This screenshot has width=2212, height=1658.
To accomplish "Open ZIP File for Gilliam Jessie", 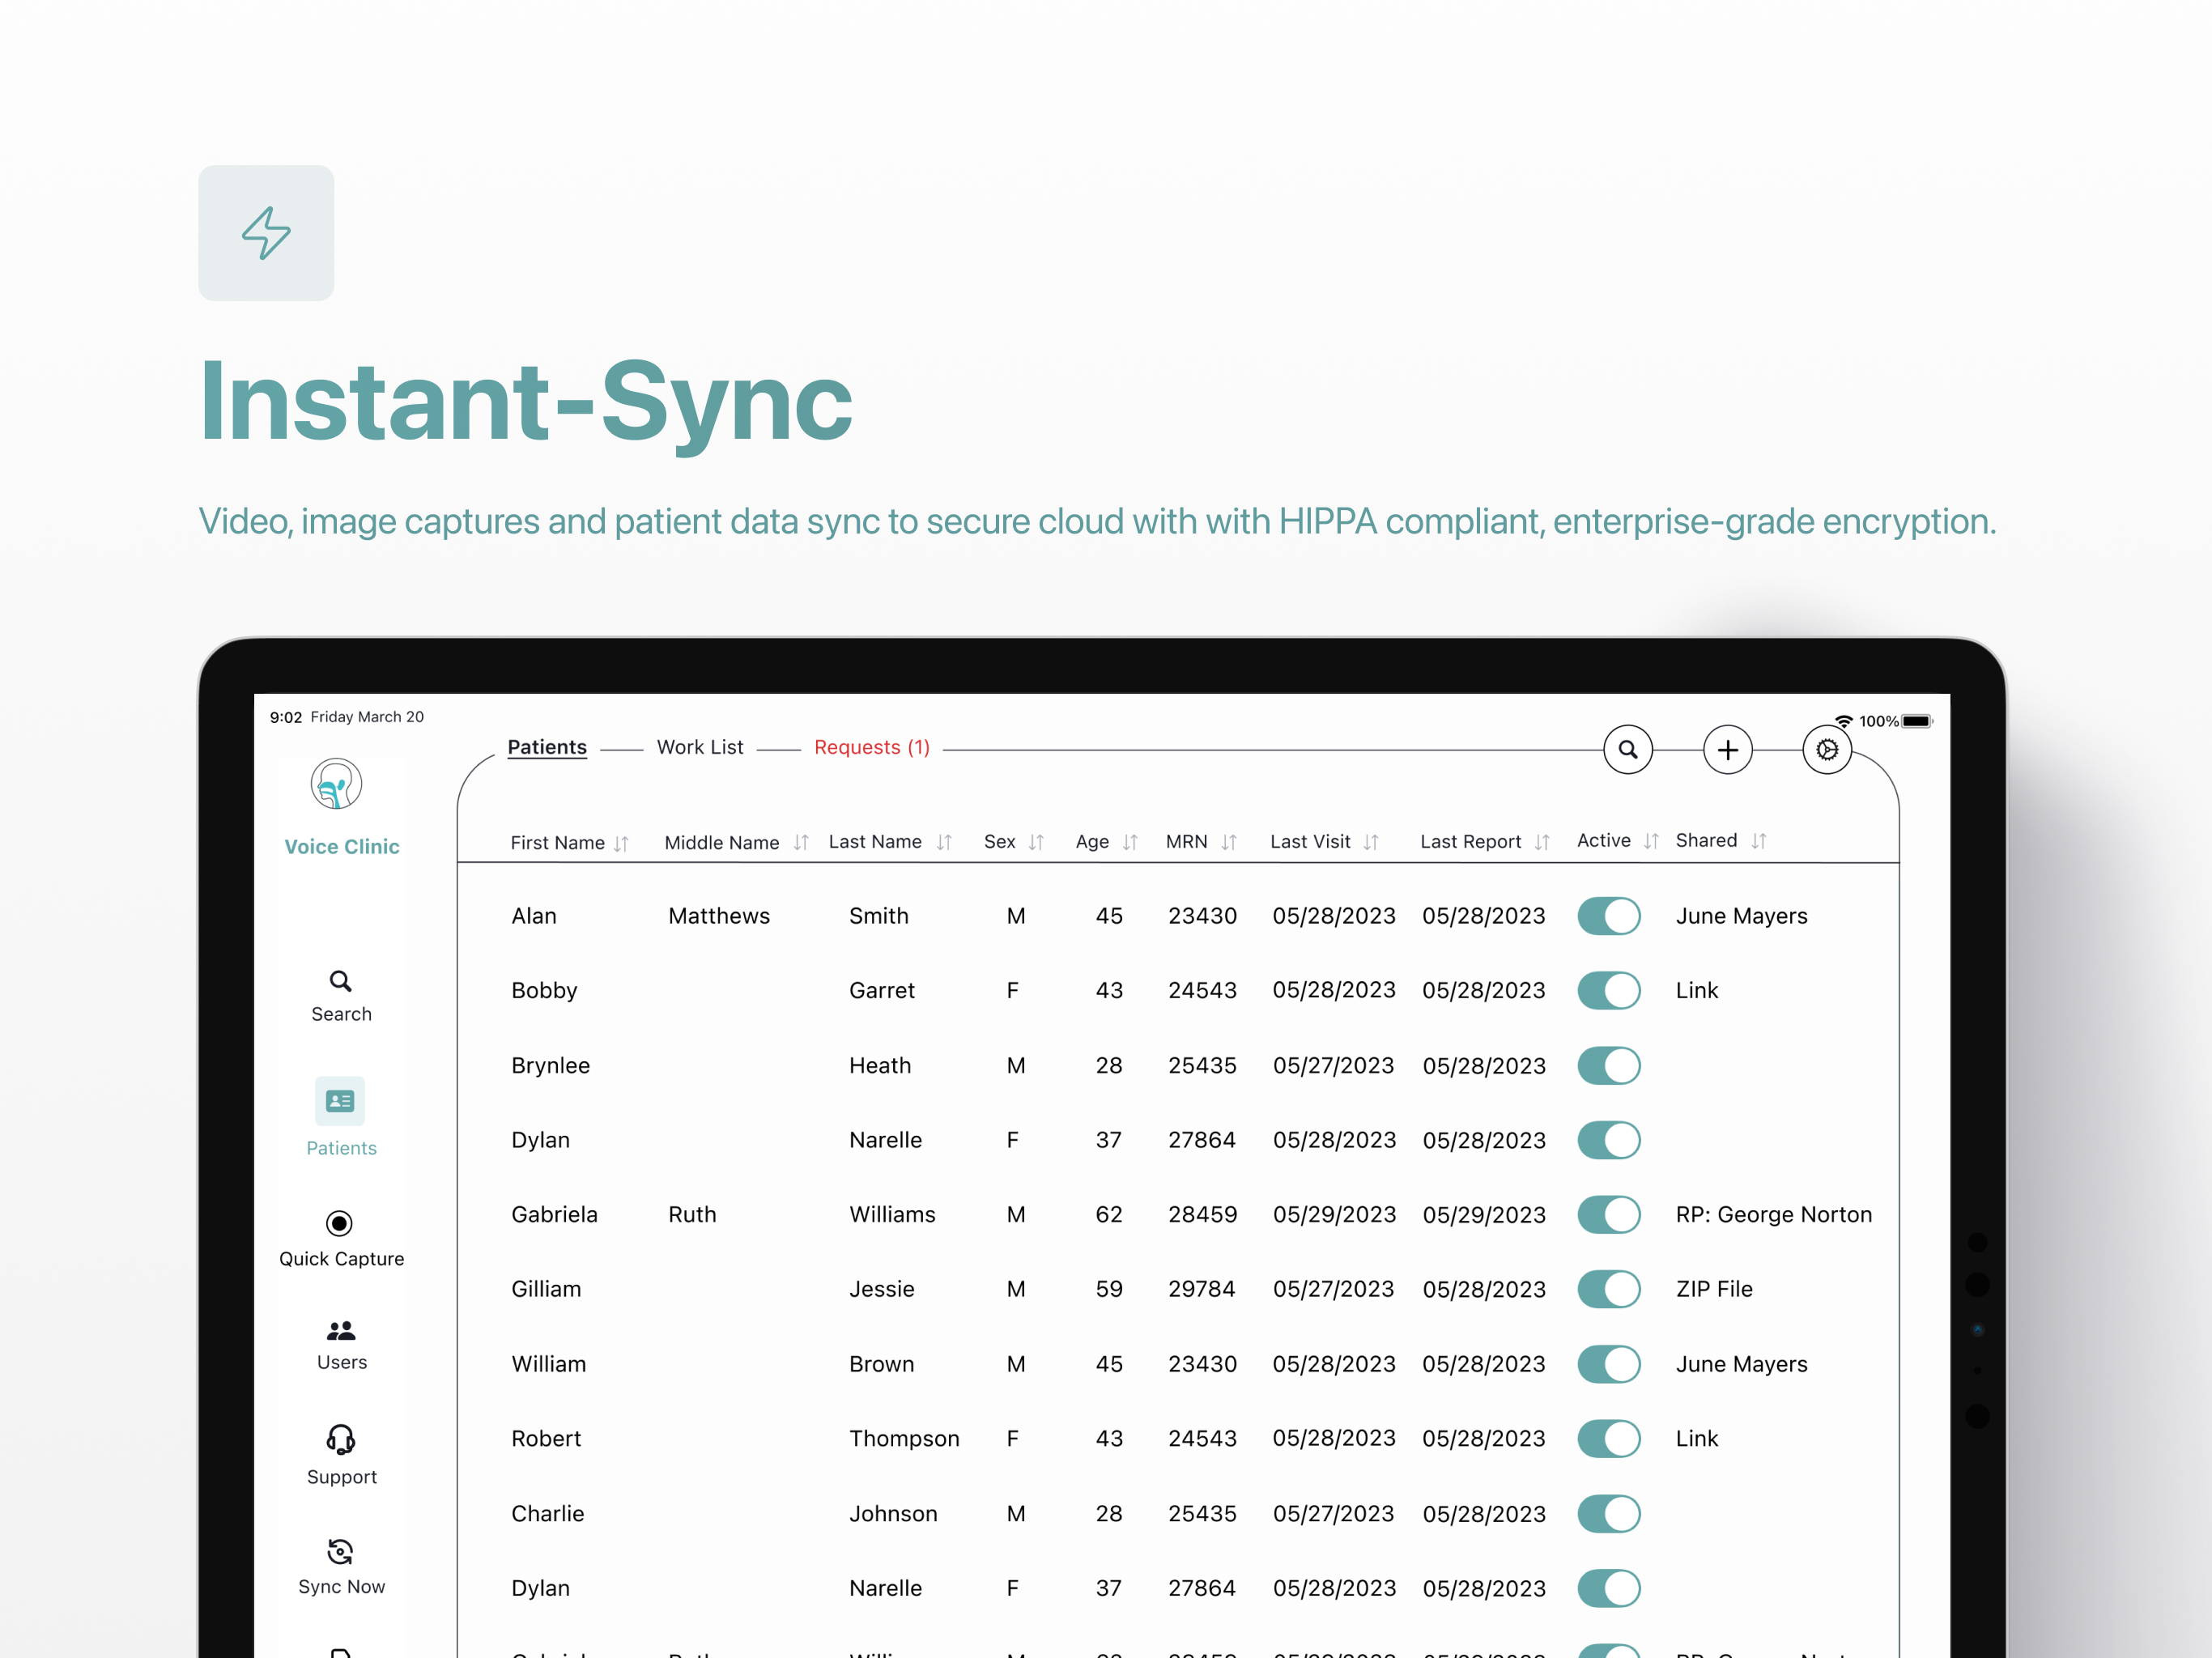I will coord(1714,1289).
